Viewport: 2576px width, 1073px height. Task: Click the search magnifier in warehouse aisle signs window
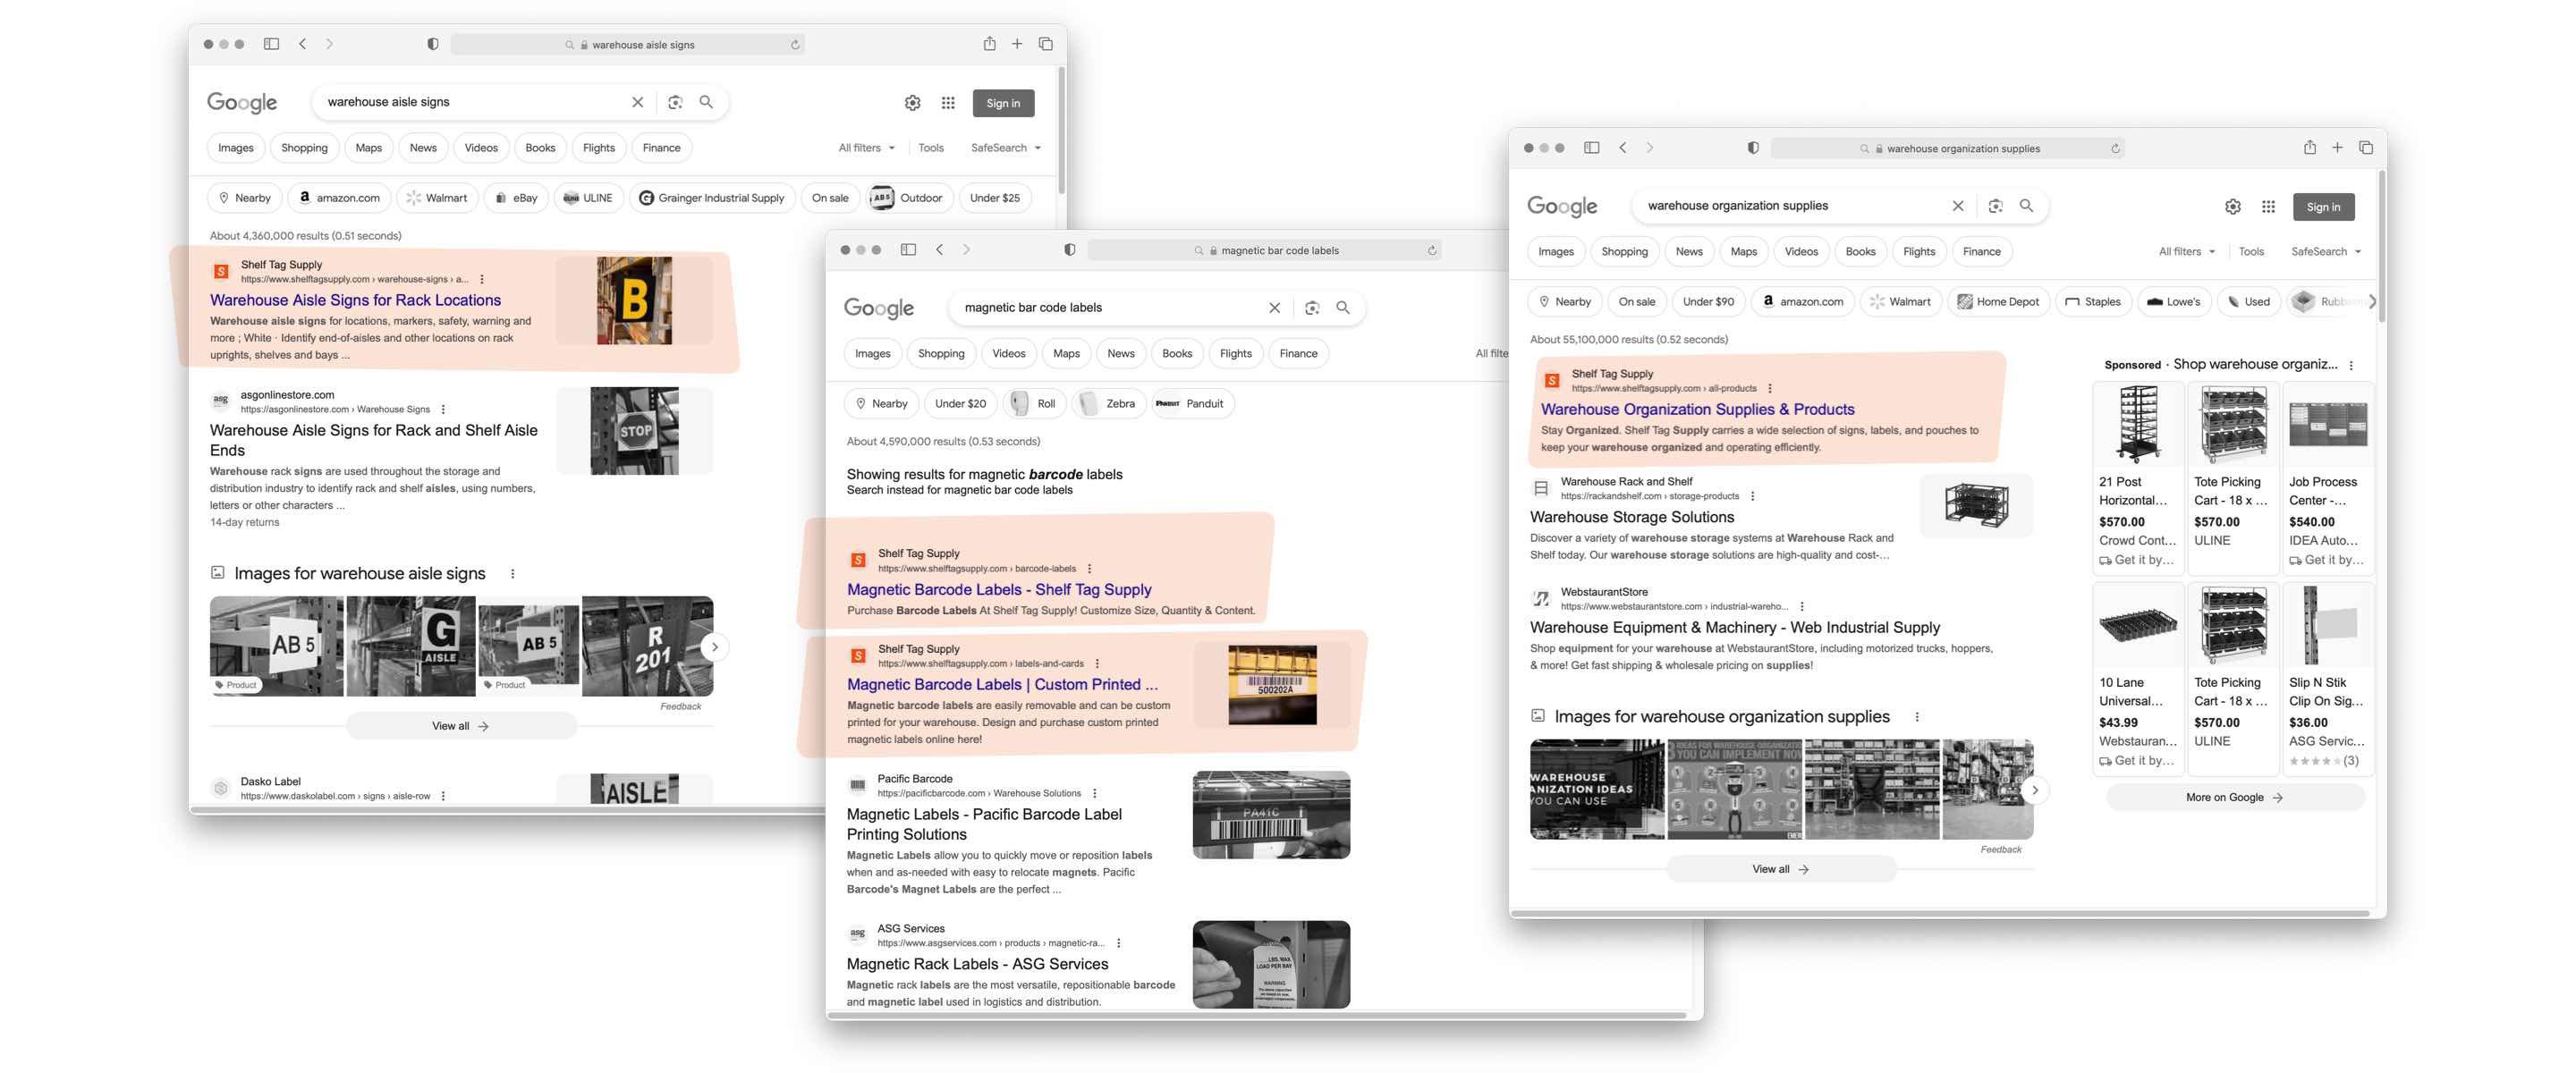706,102
